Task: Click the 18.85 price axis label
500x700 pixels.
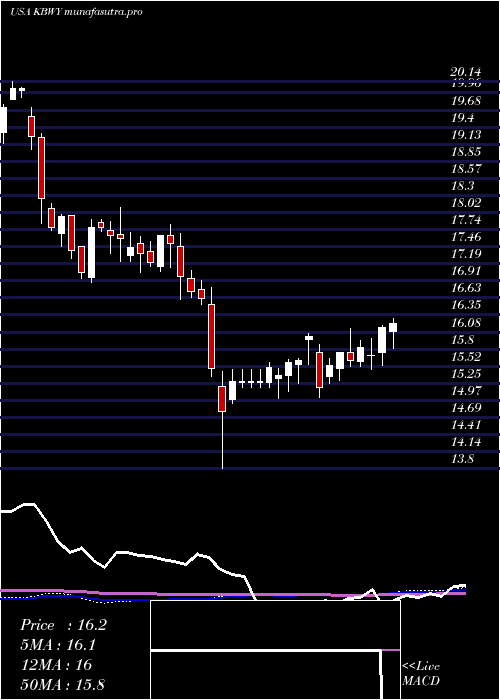Action: pyautogui.click(x=466, y=152)
